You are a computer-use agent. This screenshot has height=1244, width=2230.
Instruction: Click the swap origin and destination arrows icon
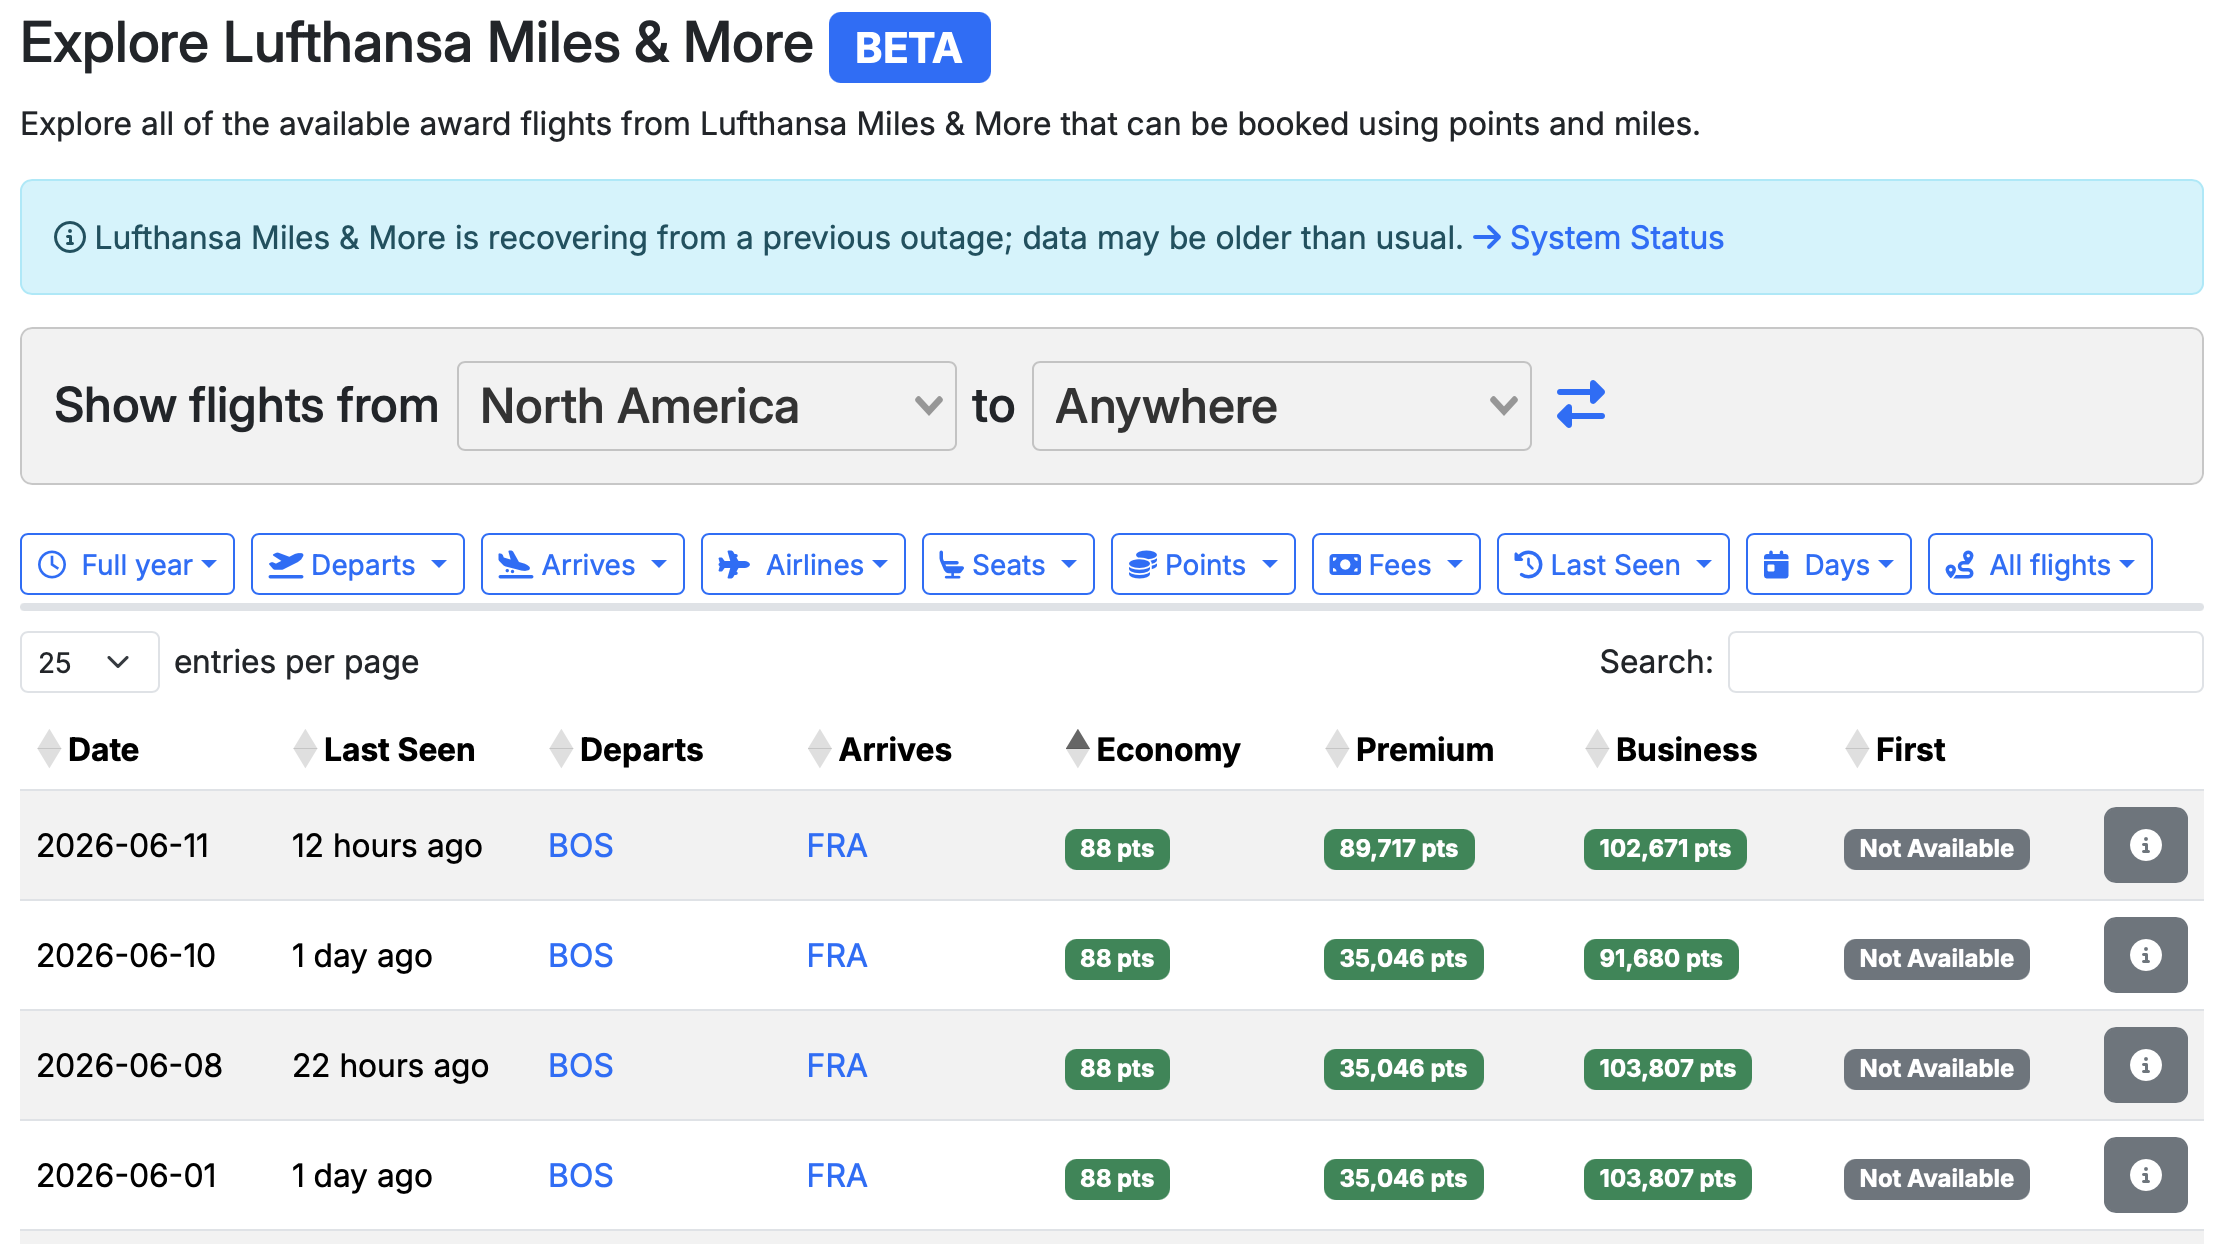click(1581, 405)
